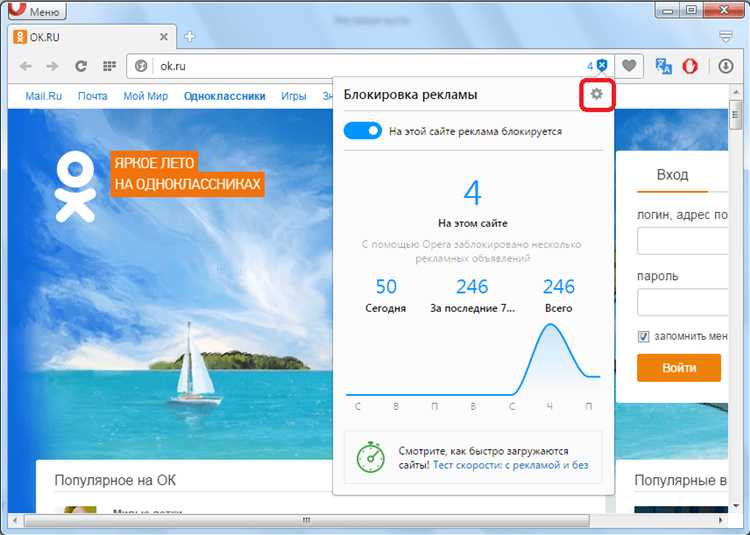Click the Войти button

click(679, 368)
